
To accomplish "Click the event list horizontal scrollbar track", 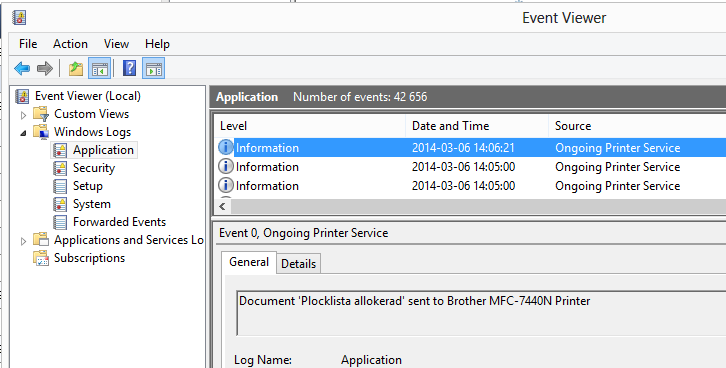I will (479, 206).
